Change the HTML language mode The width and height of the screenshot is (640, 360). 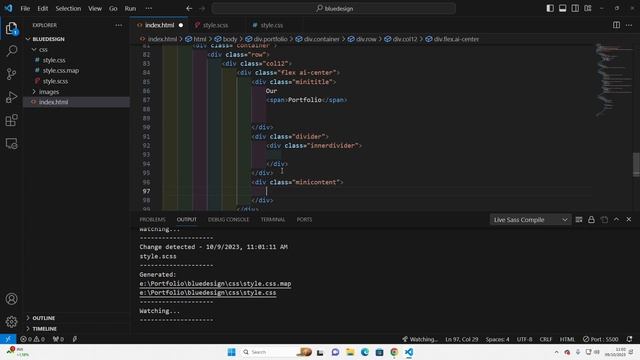pos(567,339)
